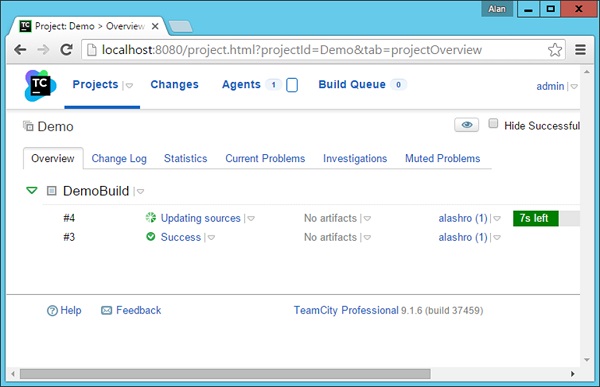Click the green success check icon for #3

pos(151,237)
